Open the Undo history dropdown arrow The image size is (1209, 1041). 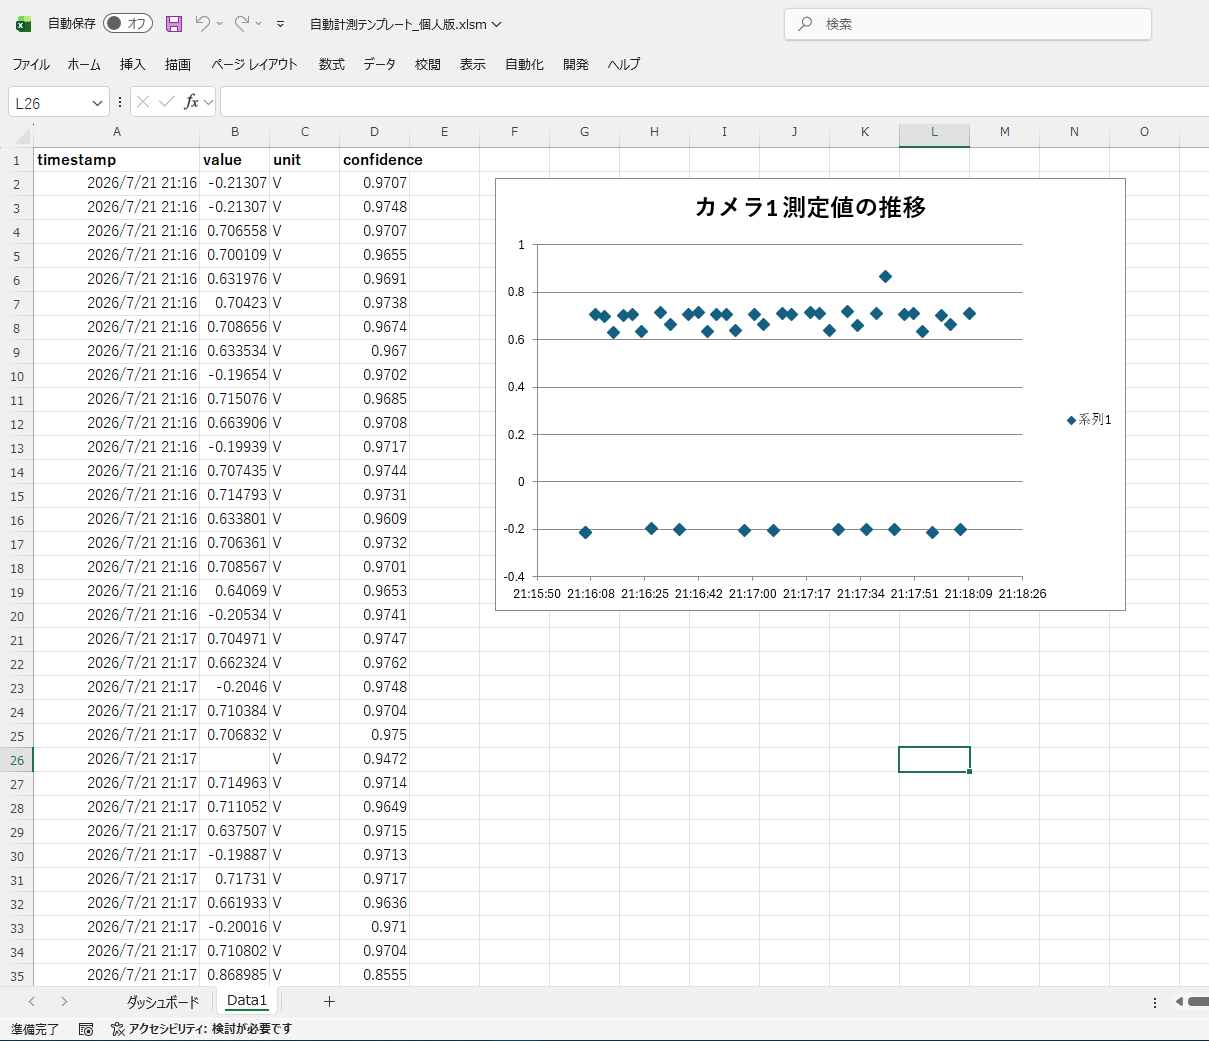click(x=219, y=23)
